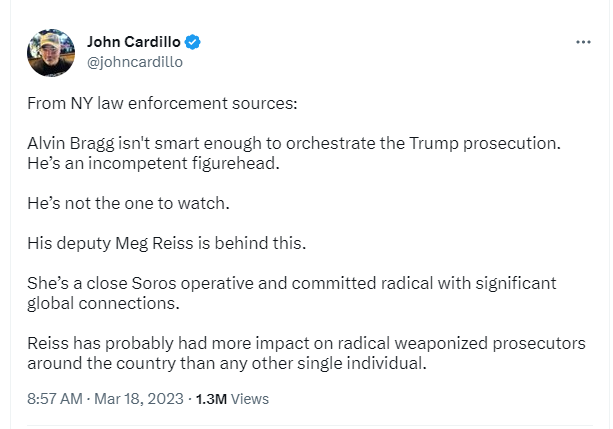Click the 1.3M view count number
613x429 pixels.
click(211, 399)
